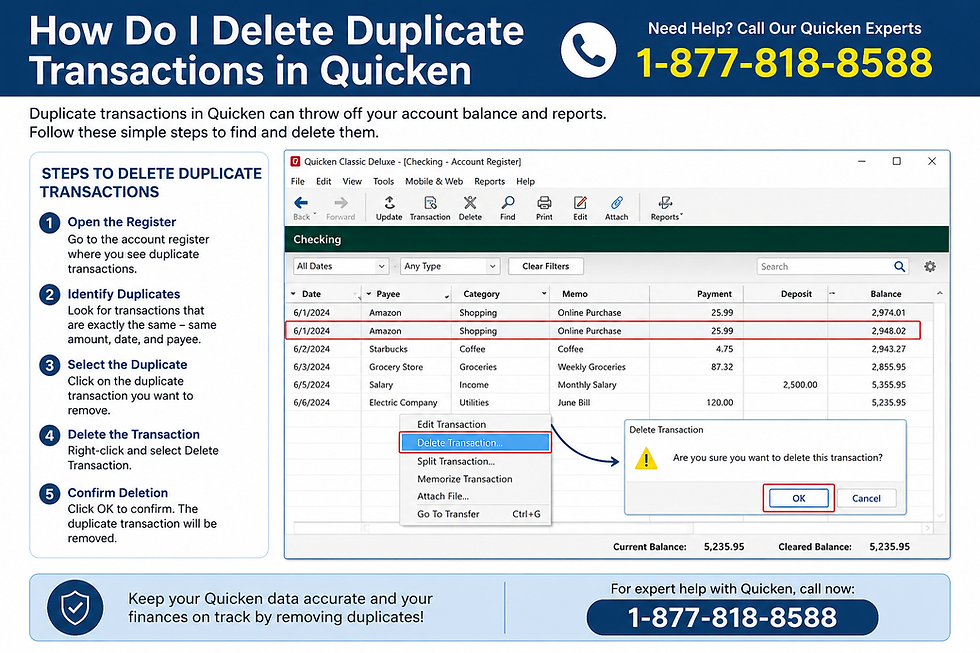The height and width of the screenshot is (653, 980).
Task: Open the Help menu
Action: point(526,181)
